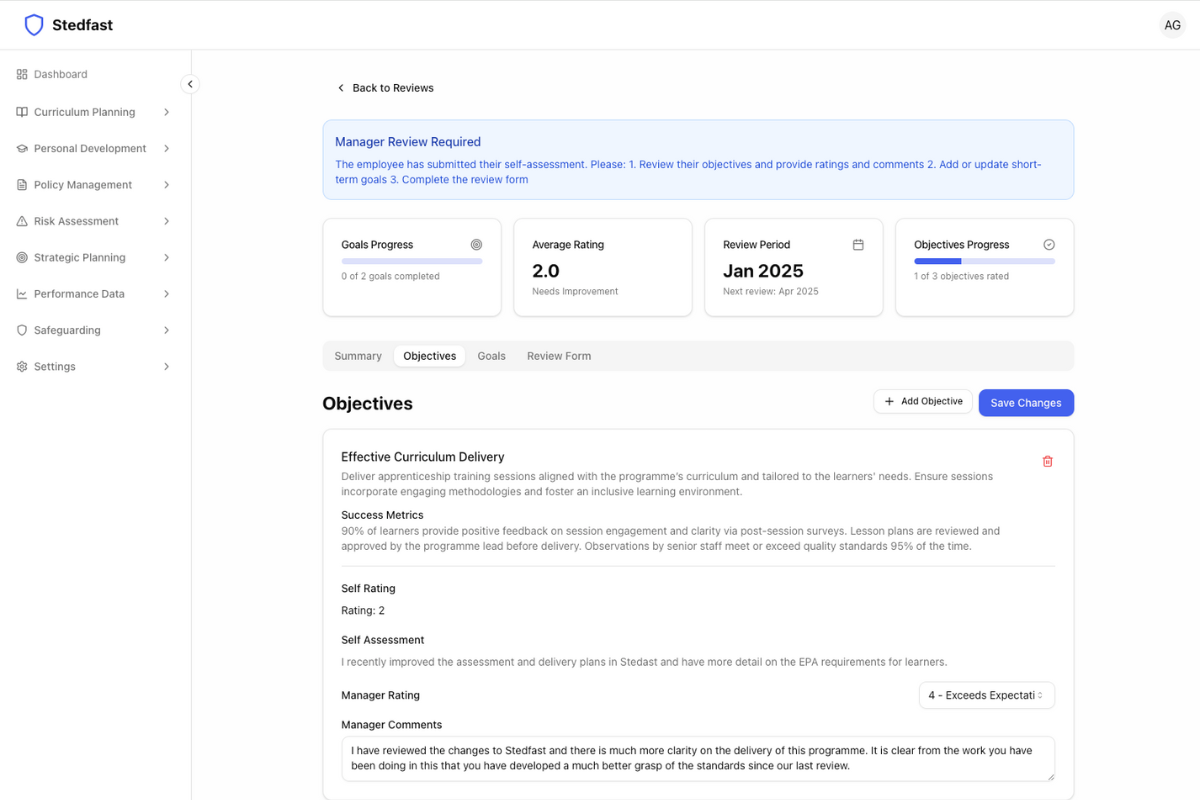
Task: Open the Manager Rating dropdown
Action: [985, 695]
